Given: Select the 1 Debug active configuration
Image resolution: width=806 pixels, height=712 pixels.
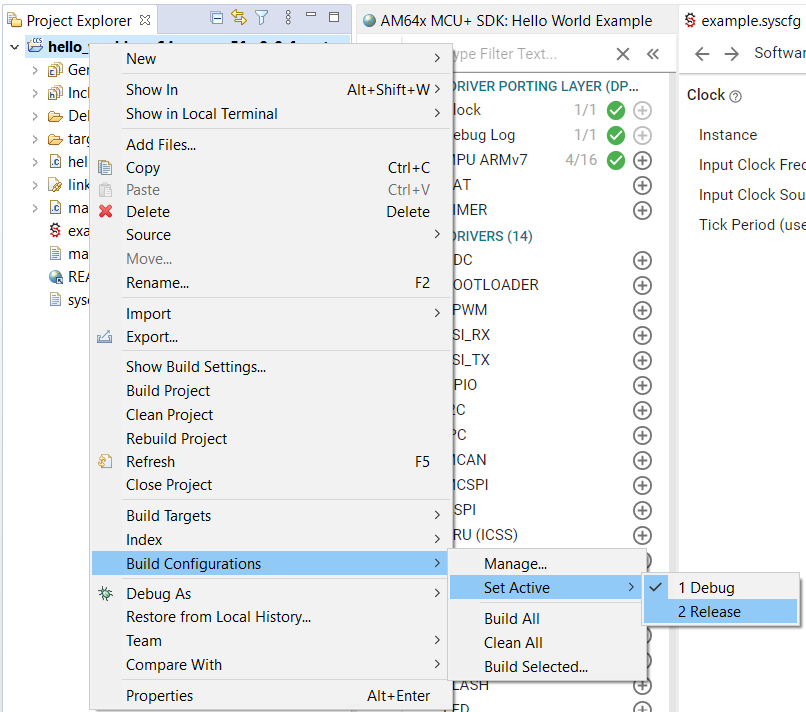Looking at the screenshot, I should point(706,588).
